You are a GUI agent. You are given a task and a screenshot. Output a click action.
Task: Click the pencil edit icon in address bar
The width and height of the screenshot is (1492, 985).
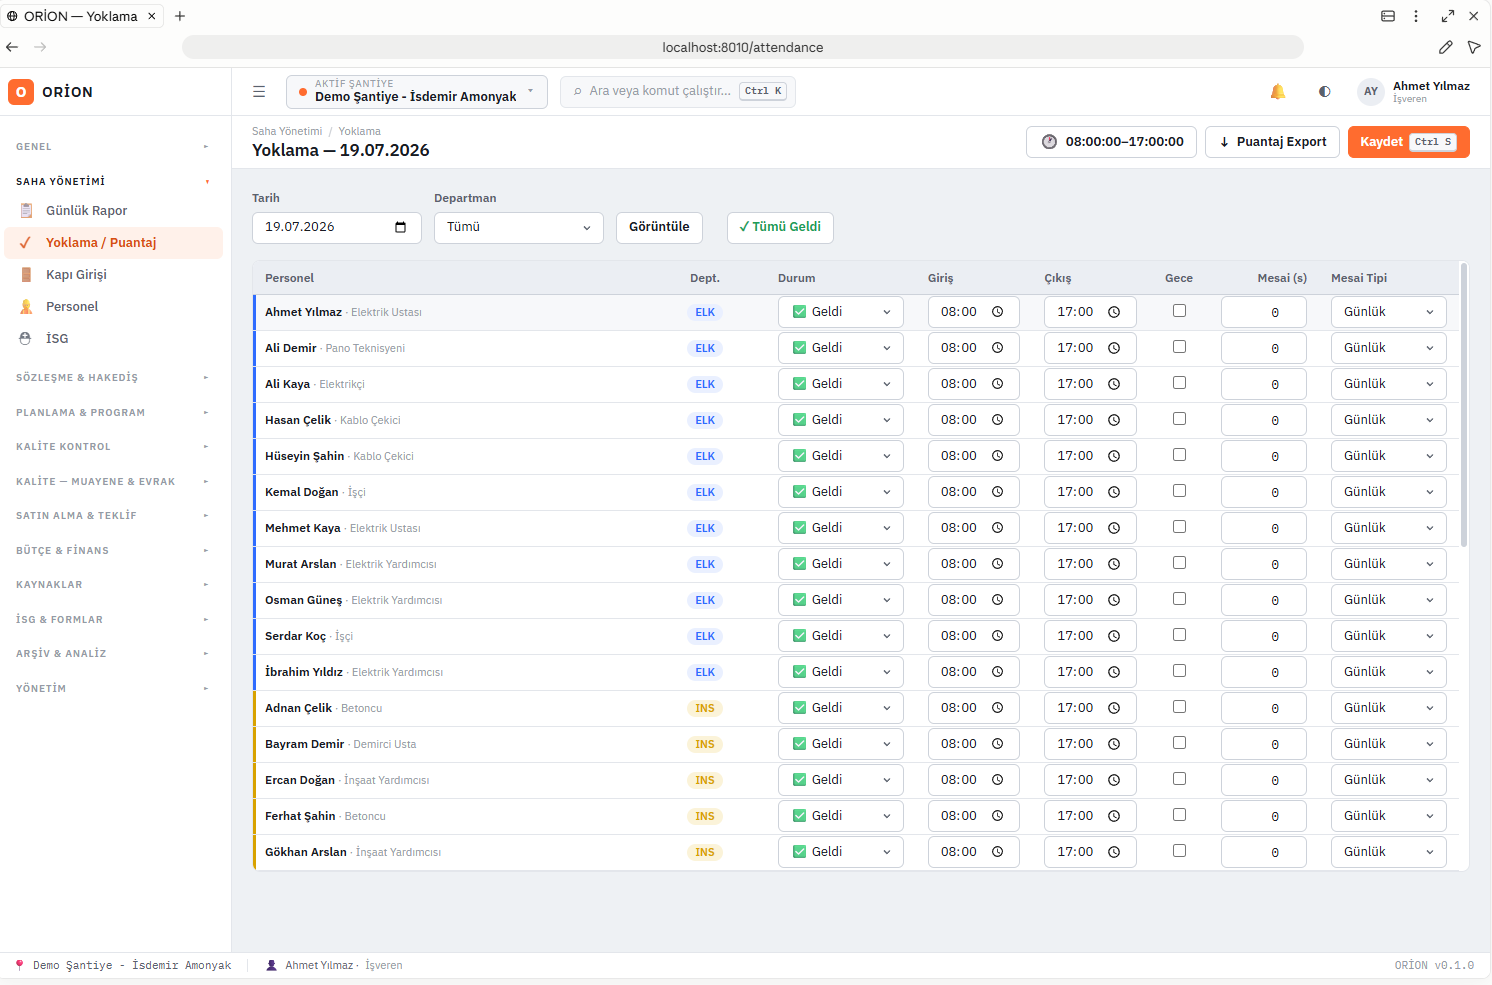tap(1445, 47)
